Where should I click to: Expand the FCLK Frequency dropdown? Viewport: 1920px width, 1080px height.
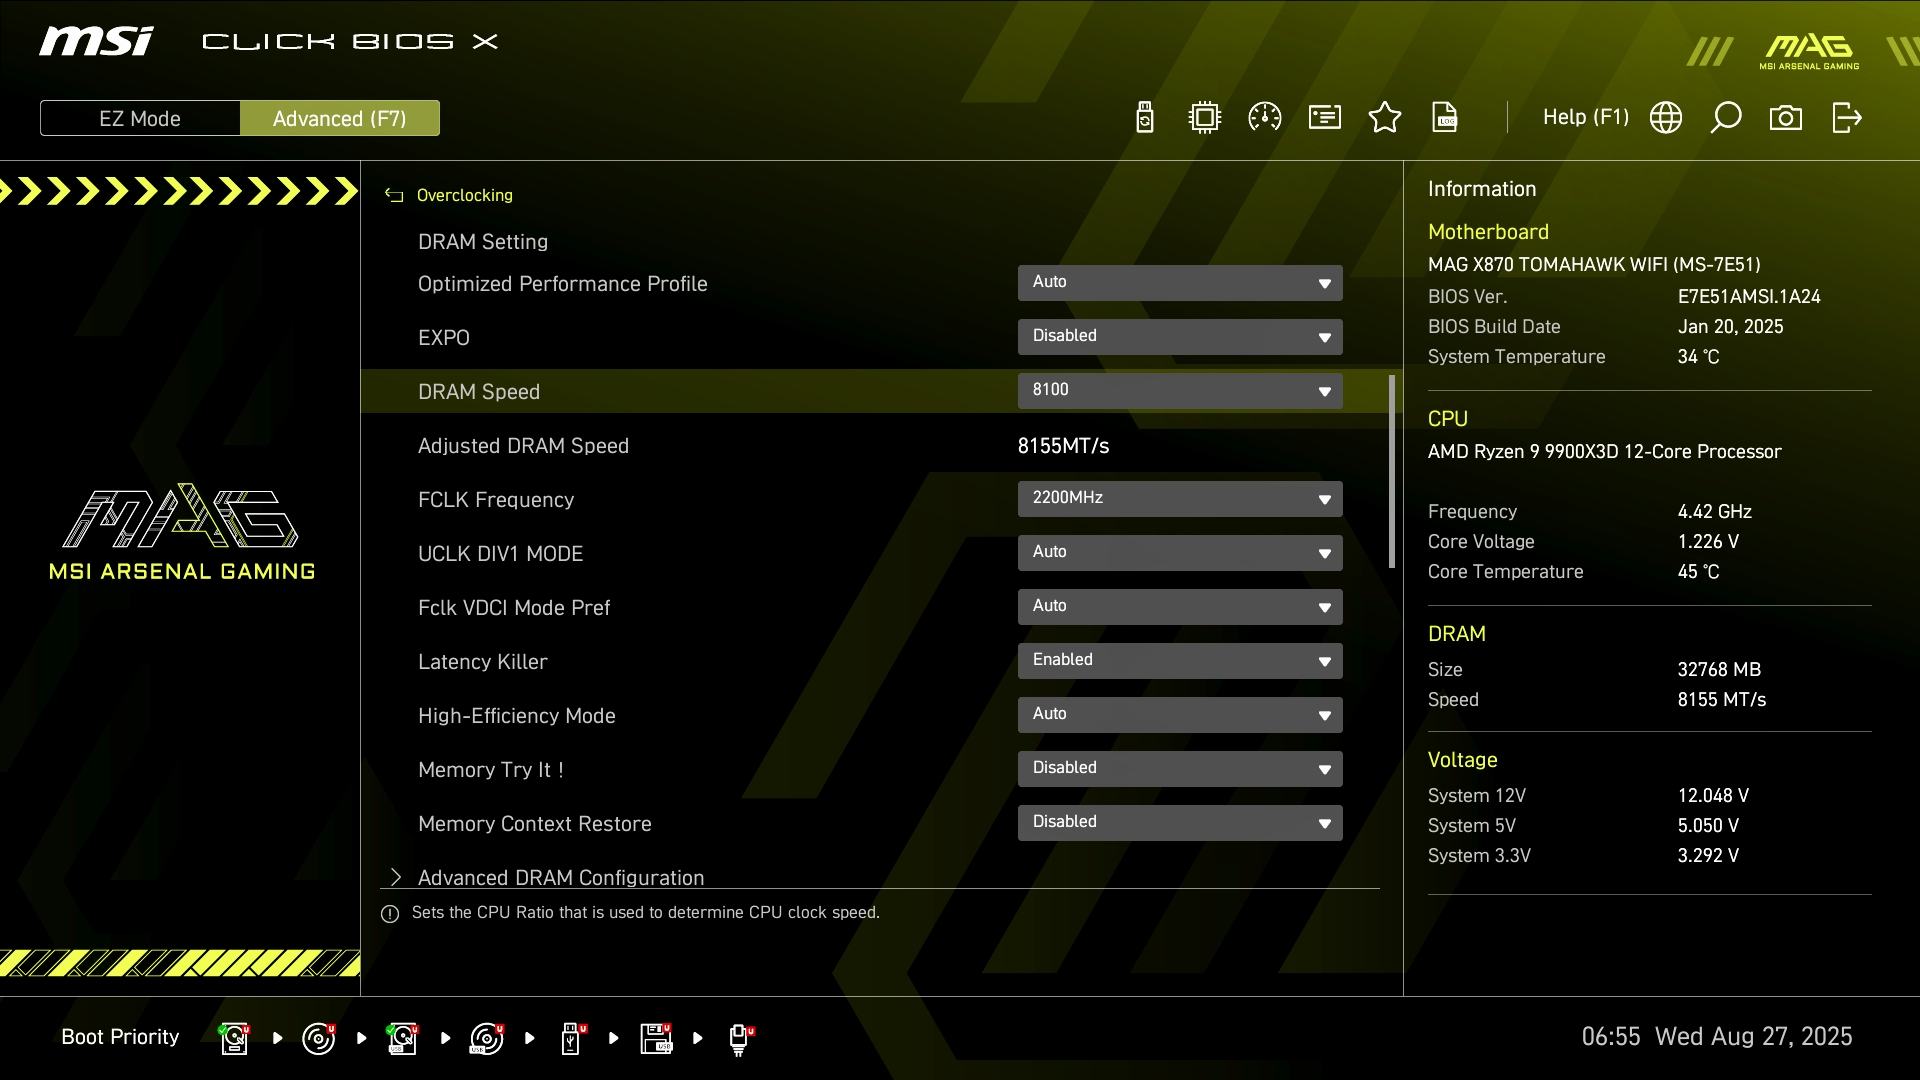1180,499
